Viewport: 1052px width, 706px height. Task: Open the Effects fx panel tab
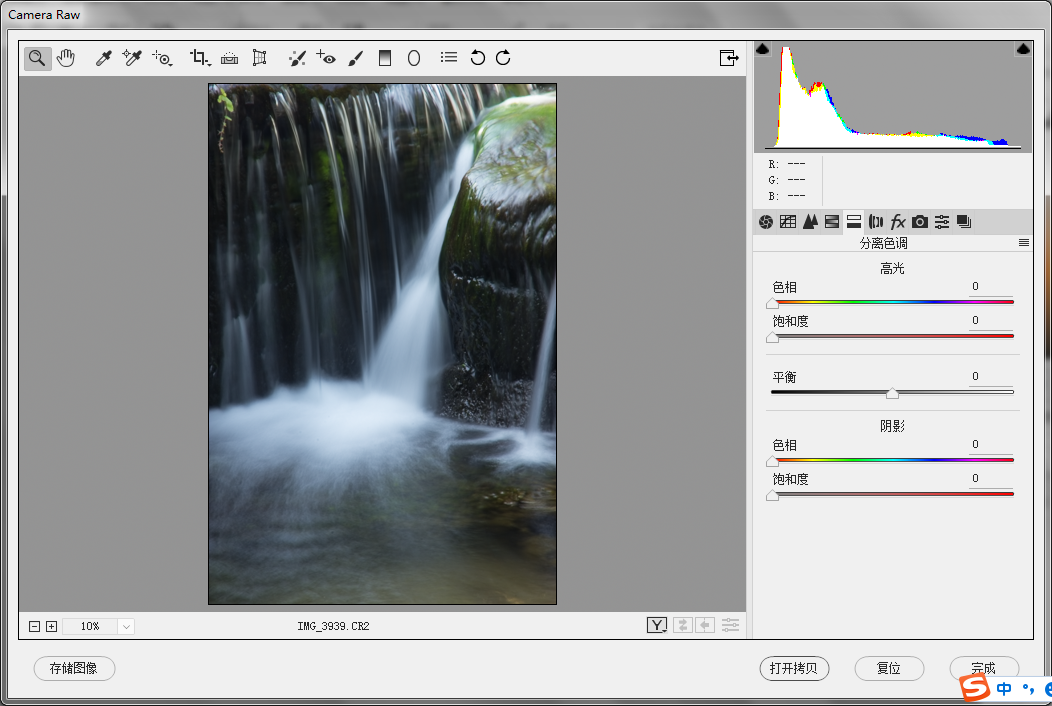click(898, 222)
